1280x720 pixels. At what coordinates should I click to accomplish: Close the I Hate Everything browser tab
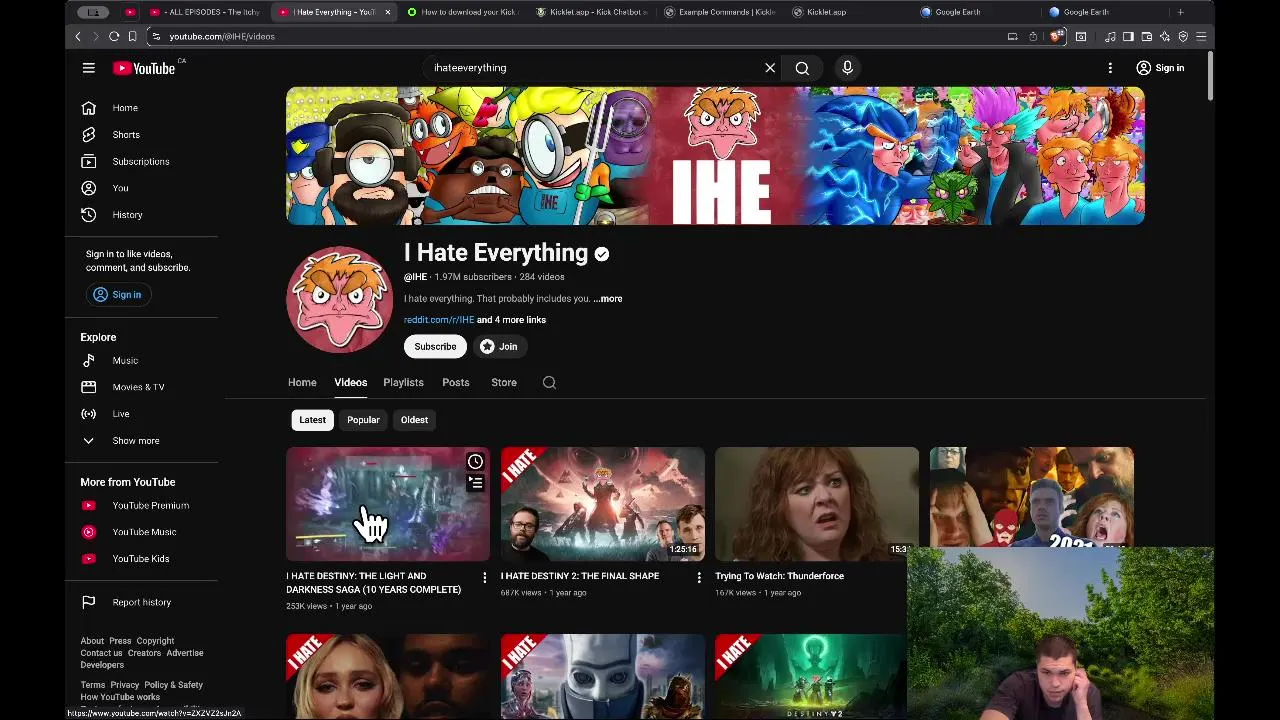pos(387,12)
